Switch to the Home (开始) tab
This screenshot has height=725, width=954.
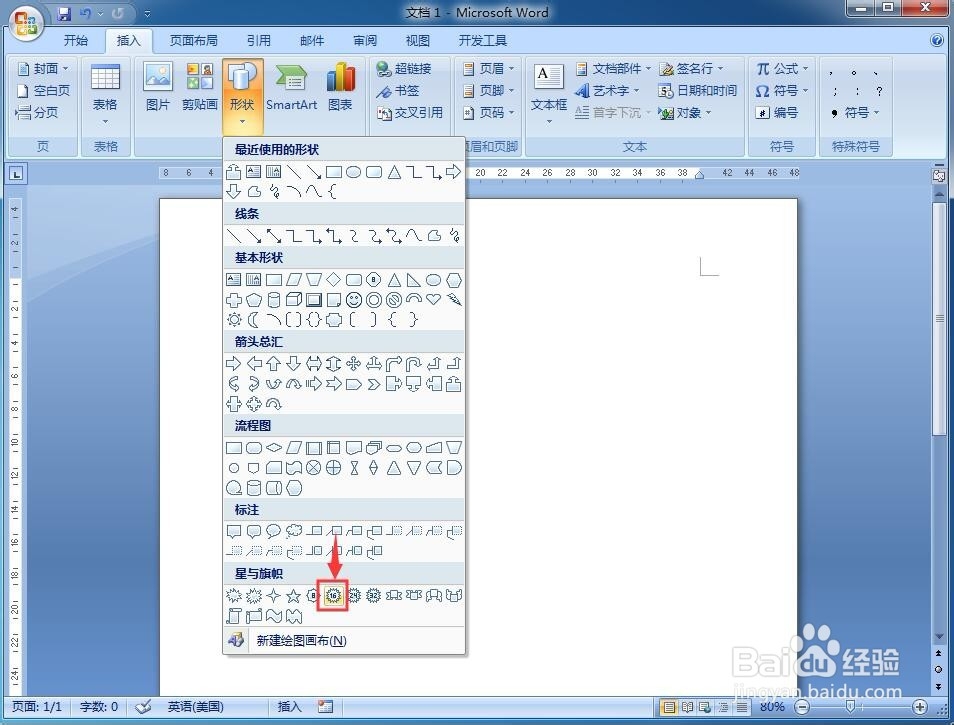click(x=76, y=41)
